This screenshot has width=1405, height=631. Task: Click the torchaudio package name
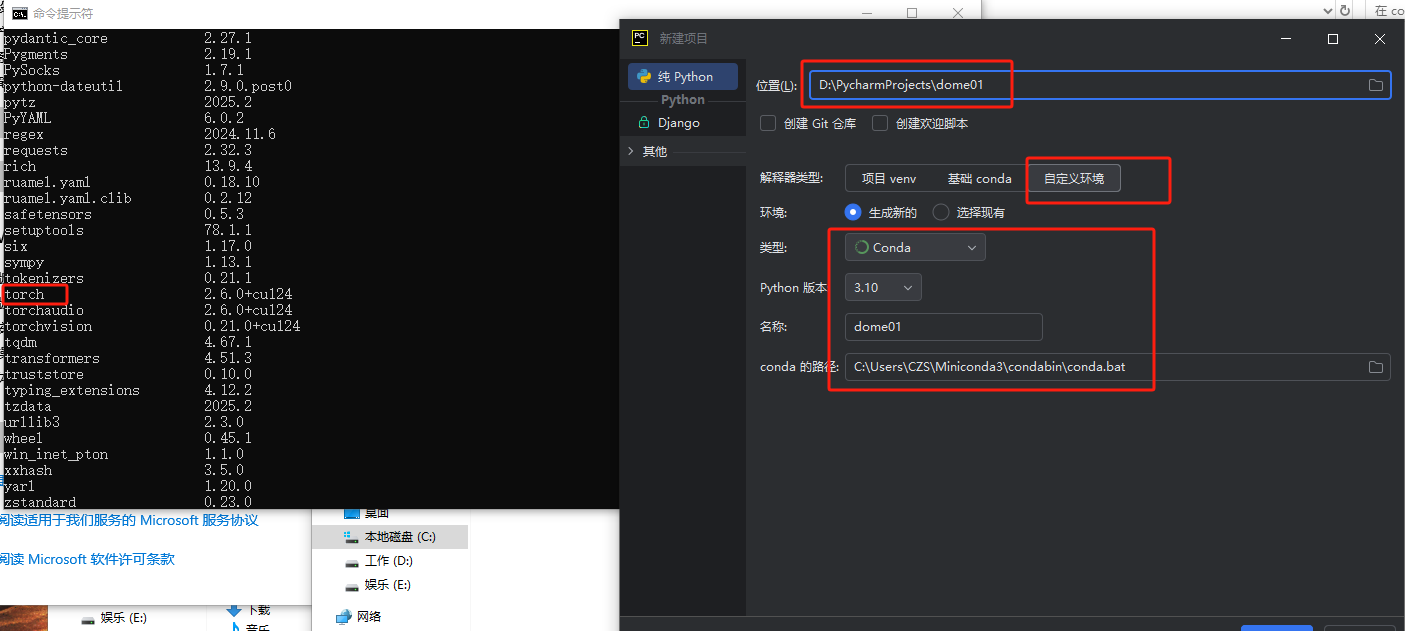[44, 311]
